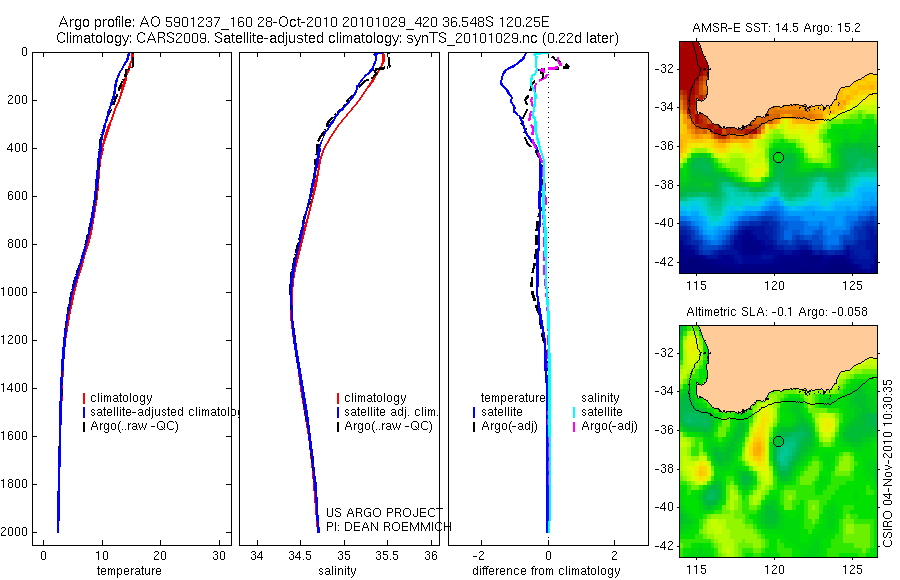Click 'PI: DEAN ROEMMICH' label

pyautogui.click(x=389, y=527)
